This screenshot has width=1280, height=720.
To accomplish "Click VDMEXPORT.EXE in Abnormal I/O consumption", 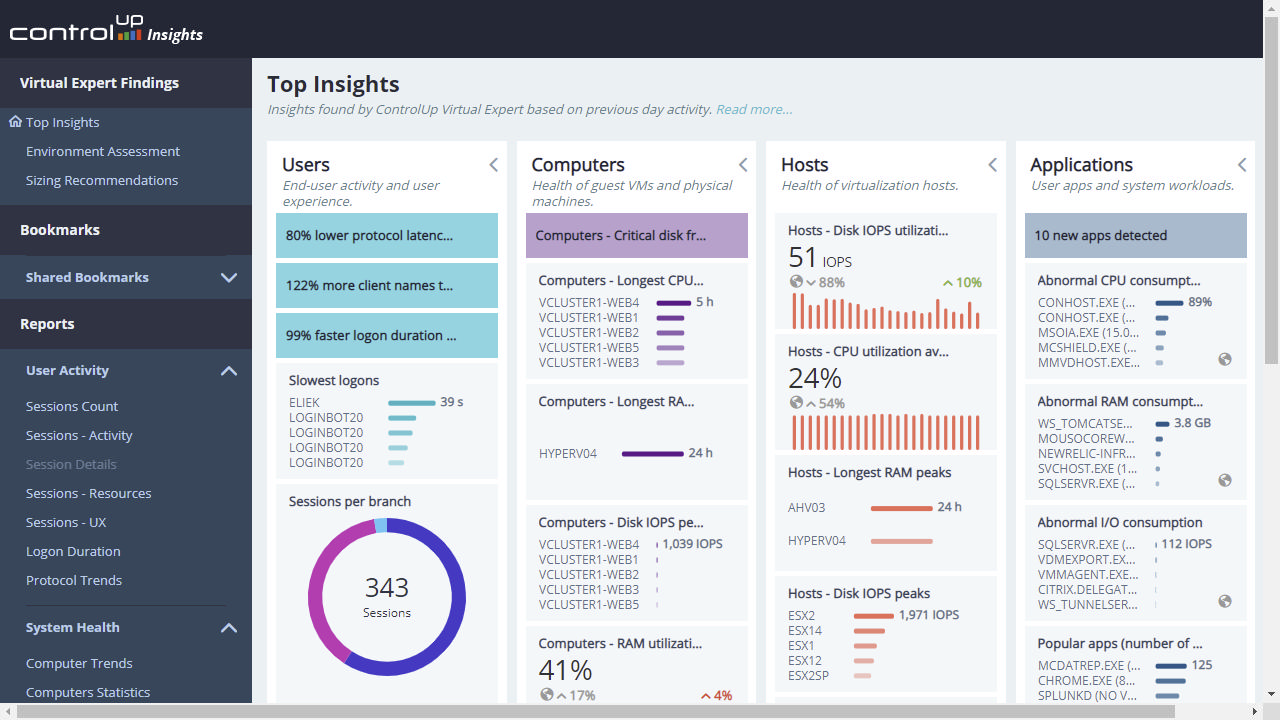I will point(1088,559).
